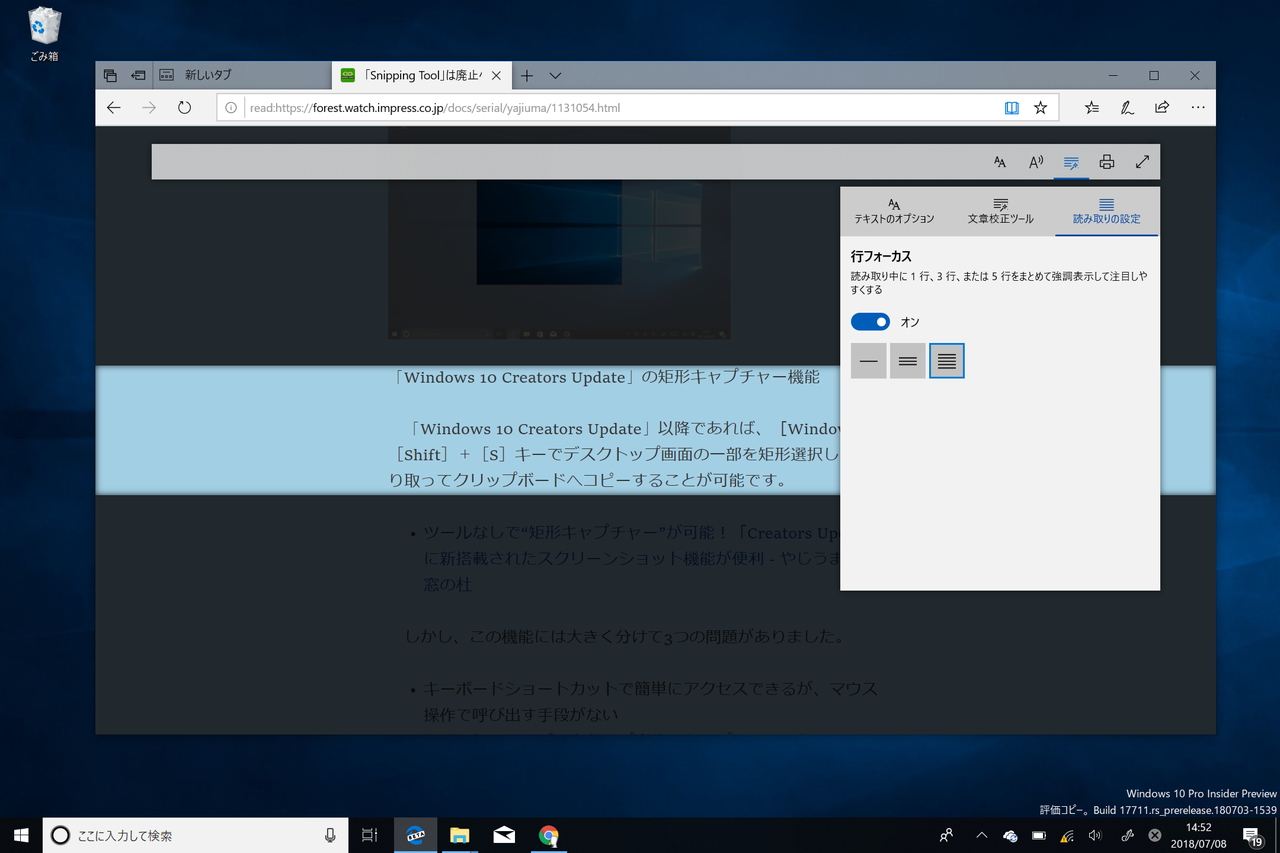Start Read aloud for the article
The image size is (1280, 853).
(x=1035, y=161)
